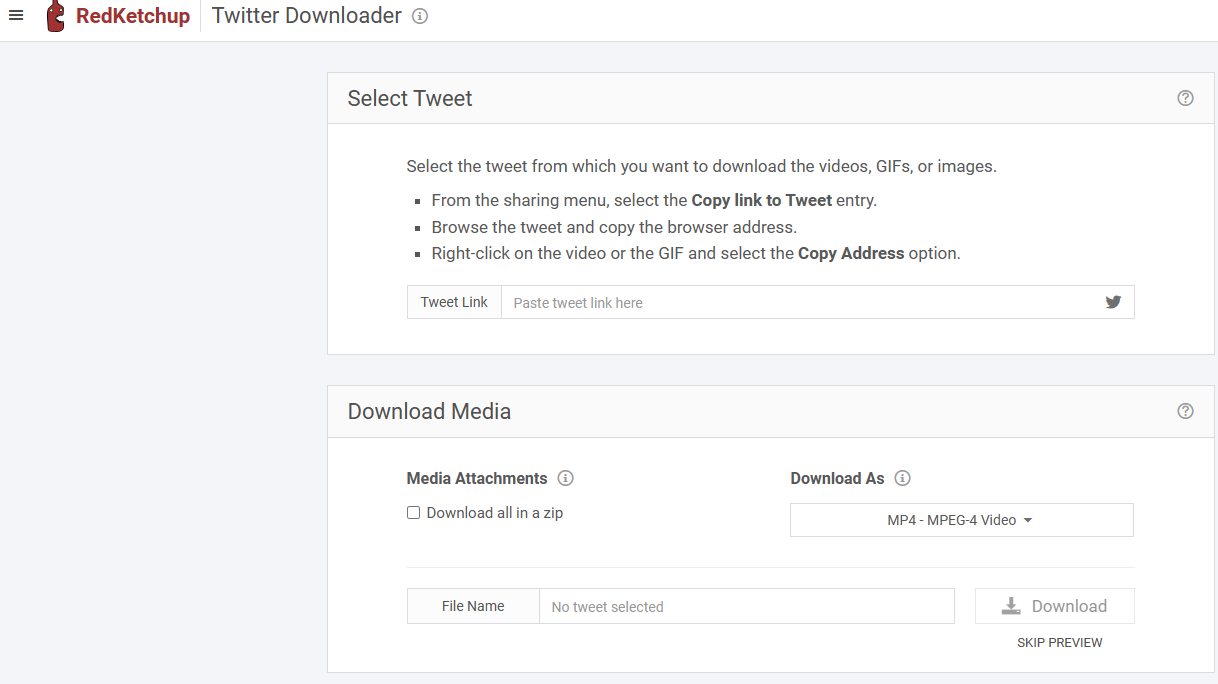
Task: Click the Copy link to Tweet instruction line
Action: 654,200
